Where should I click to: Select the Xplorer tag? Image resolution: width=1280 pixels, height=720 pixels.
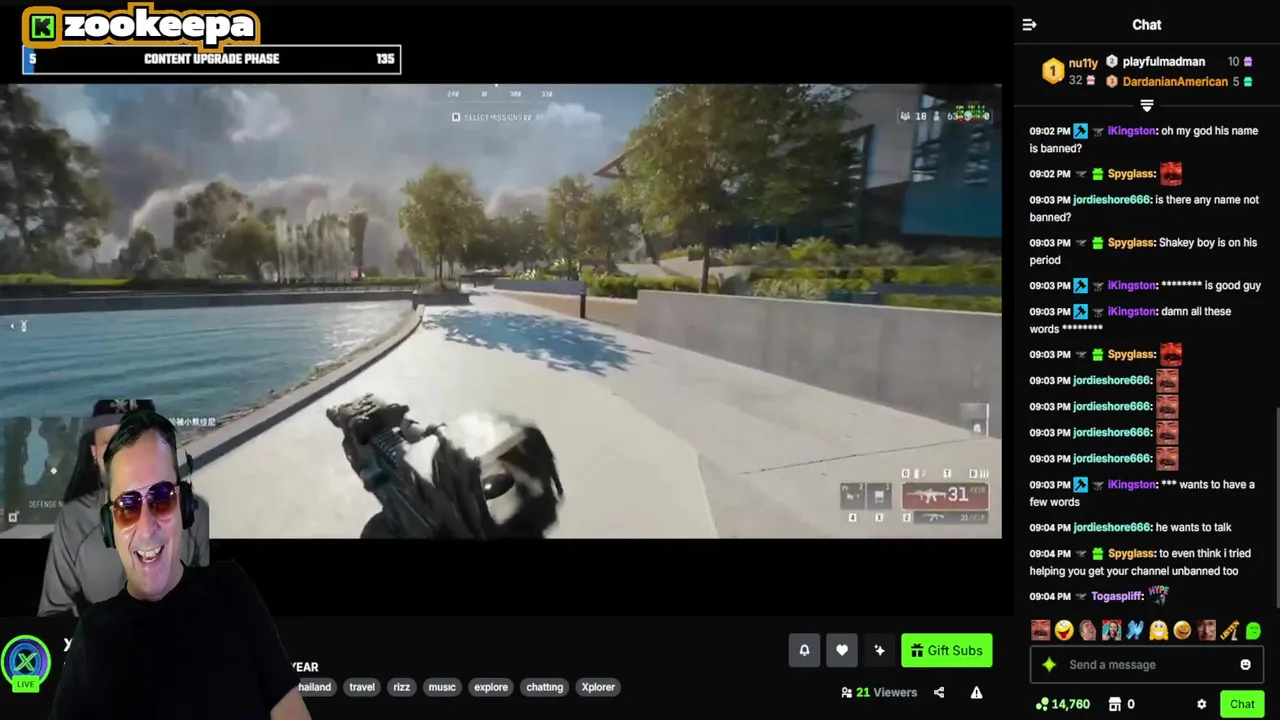598,687
